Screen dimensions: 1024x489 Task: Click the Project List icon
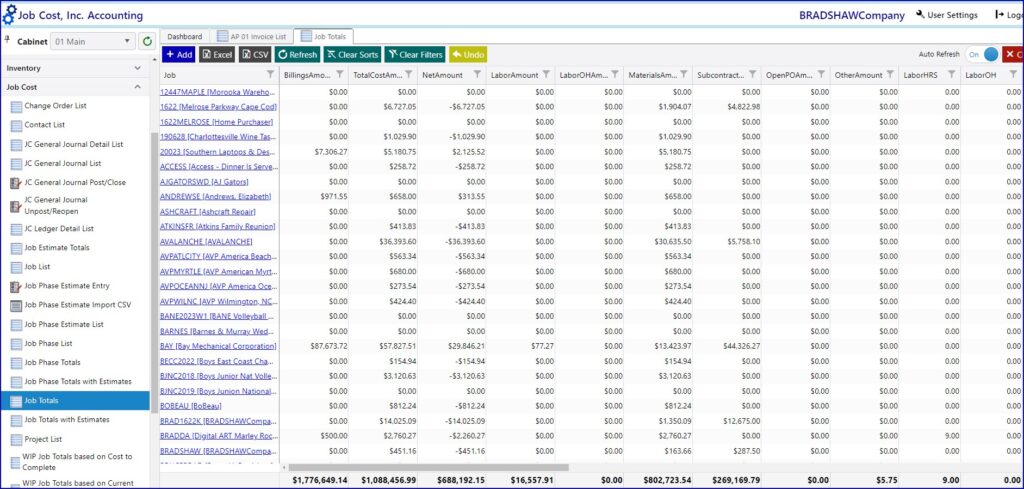(x=16, y=439)
